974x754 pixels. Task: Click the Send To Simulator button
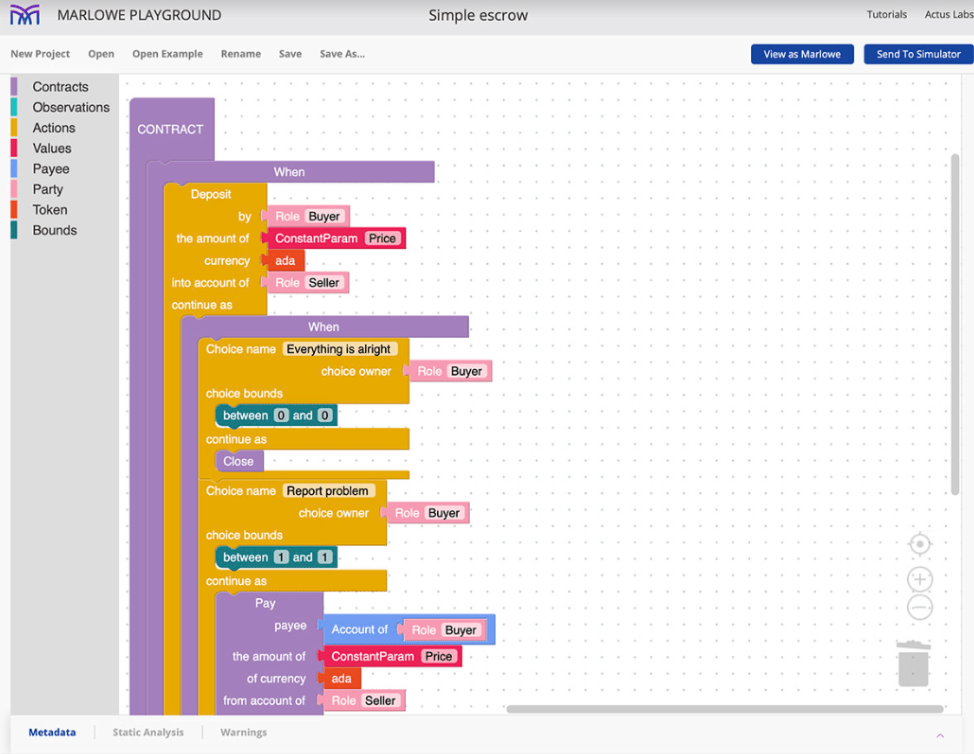[918, 54]
